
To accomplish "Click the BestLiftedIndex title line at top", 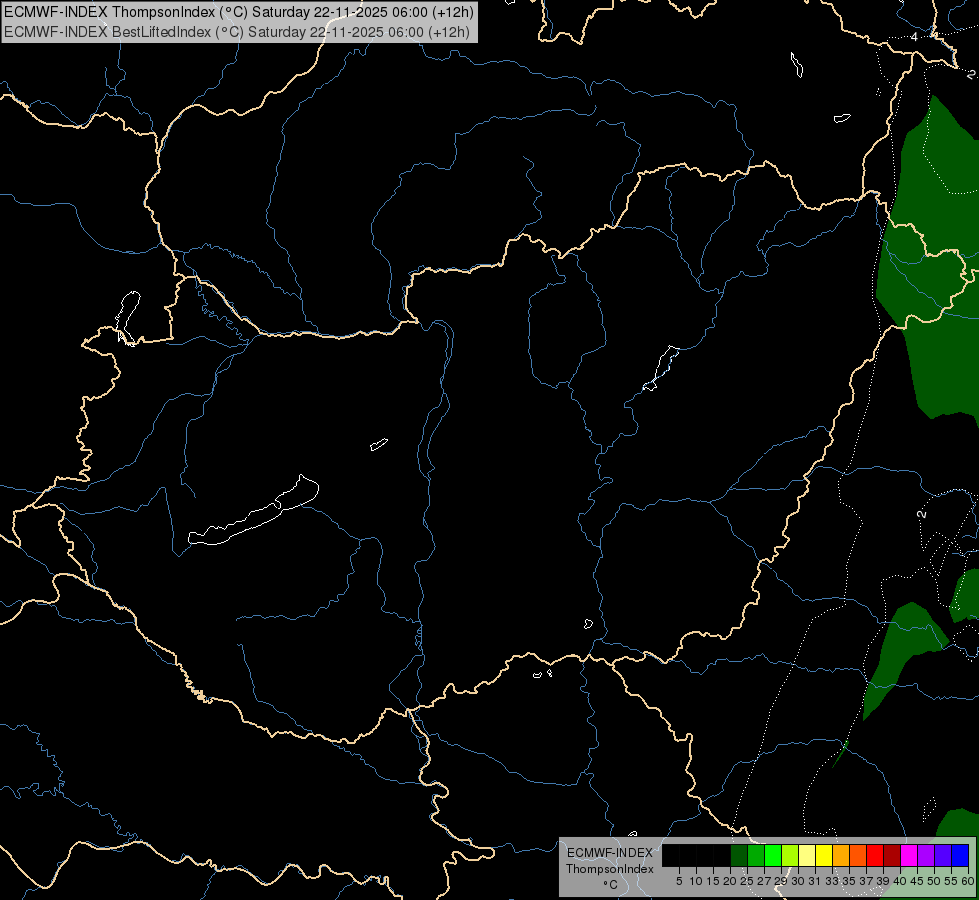I will 237,32.
